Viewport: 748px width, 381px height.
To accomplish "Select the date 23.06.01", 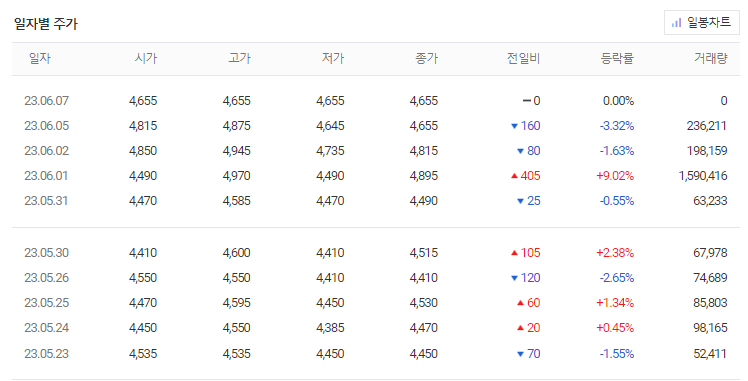I will coord(46,176).
